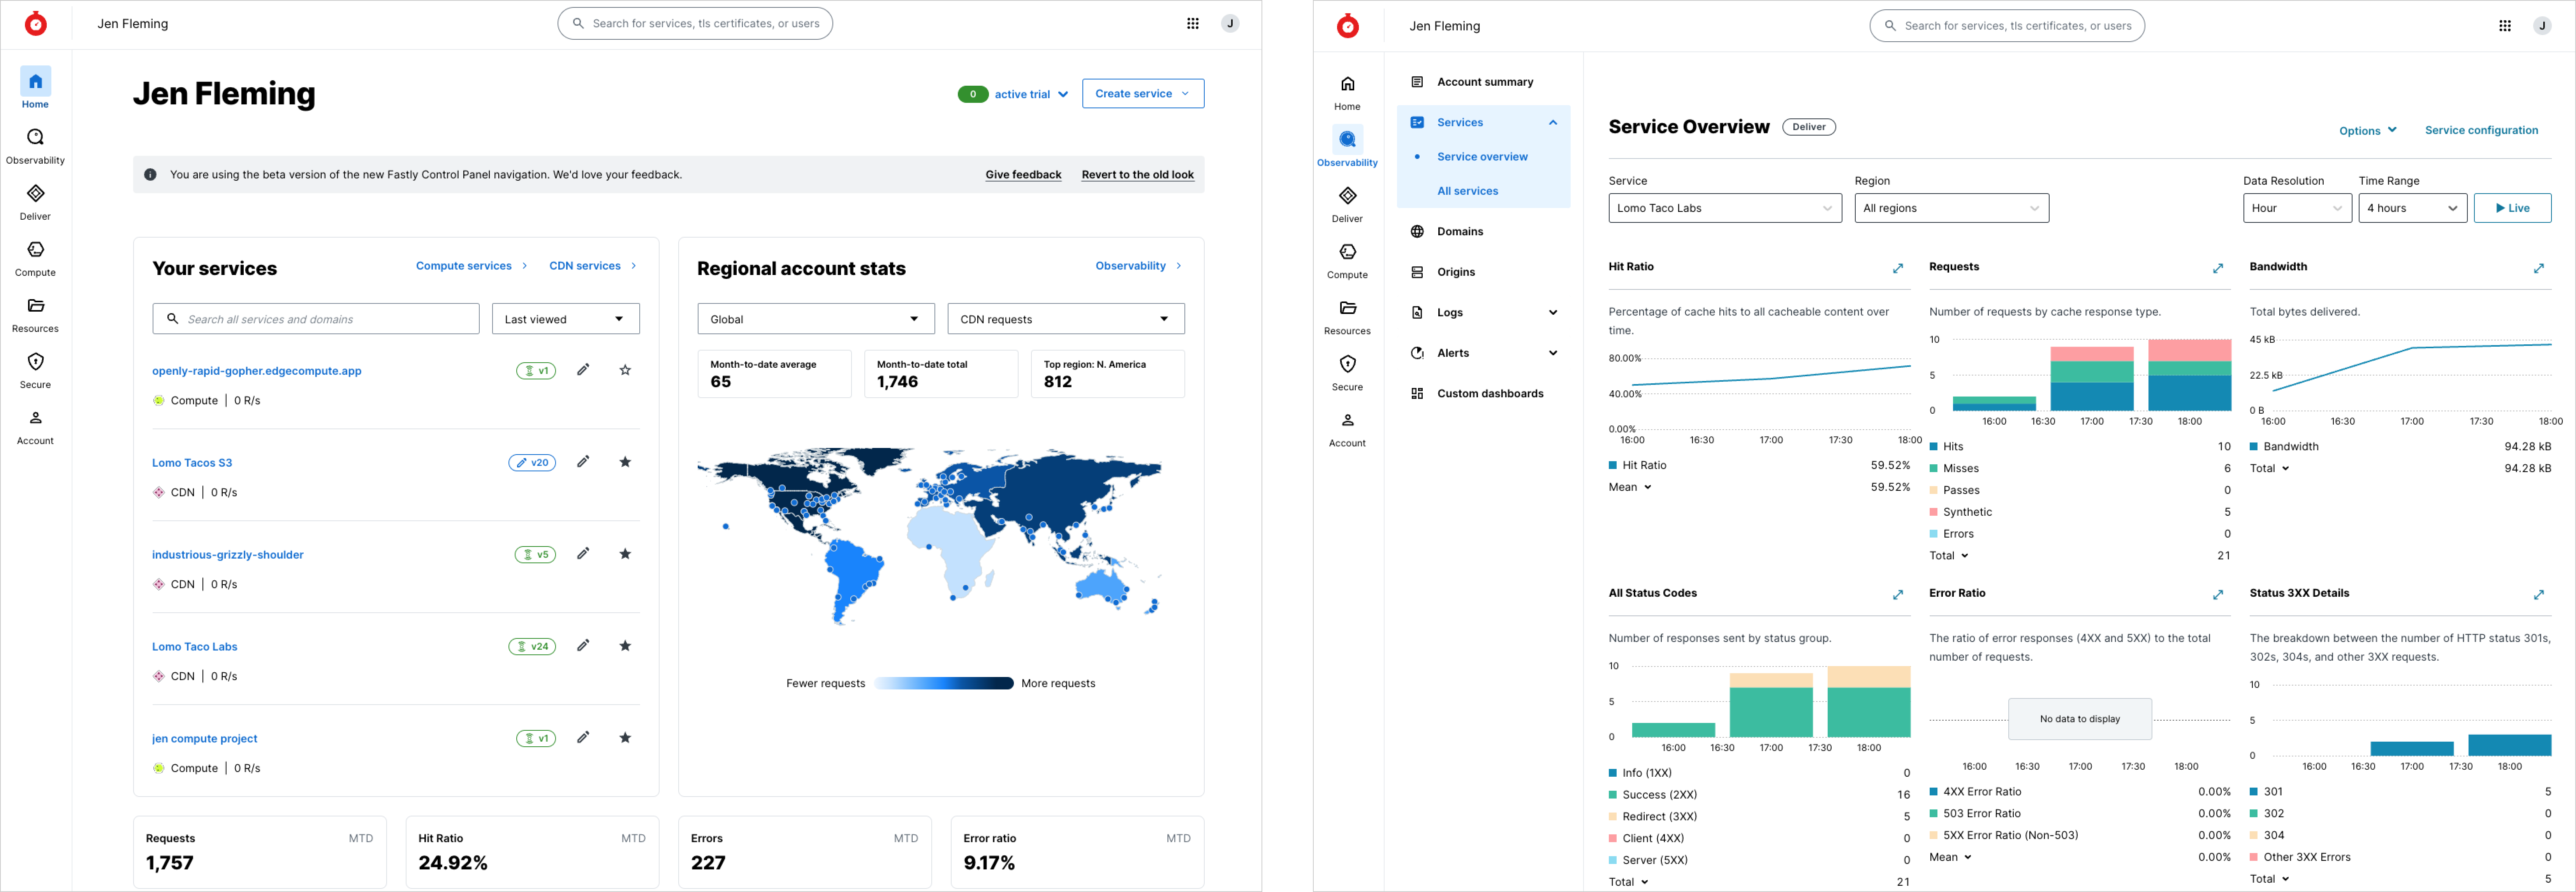Open the Hour data resolution dropdown

point(2297,208)
